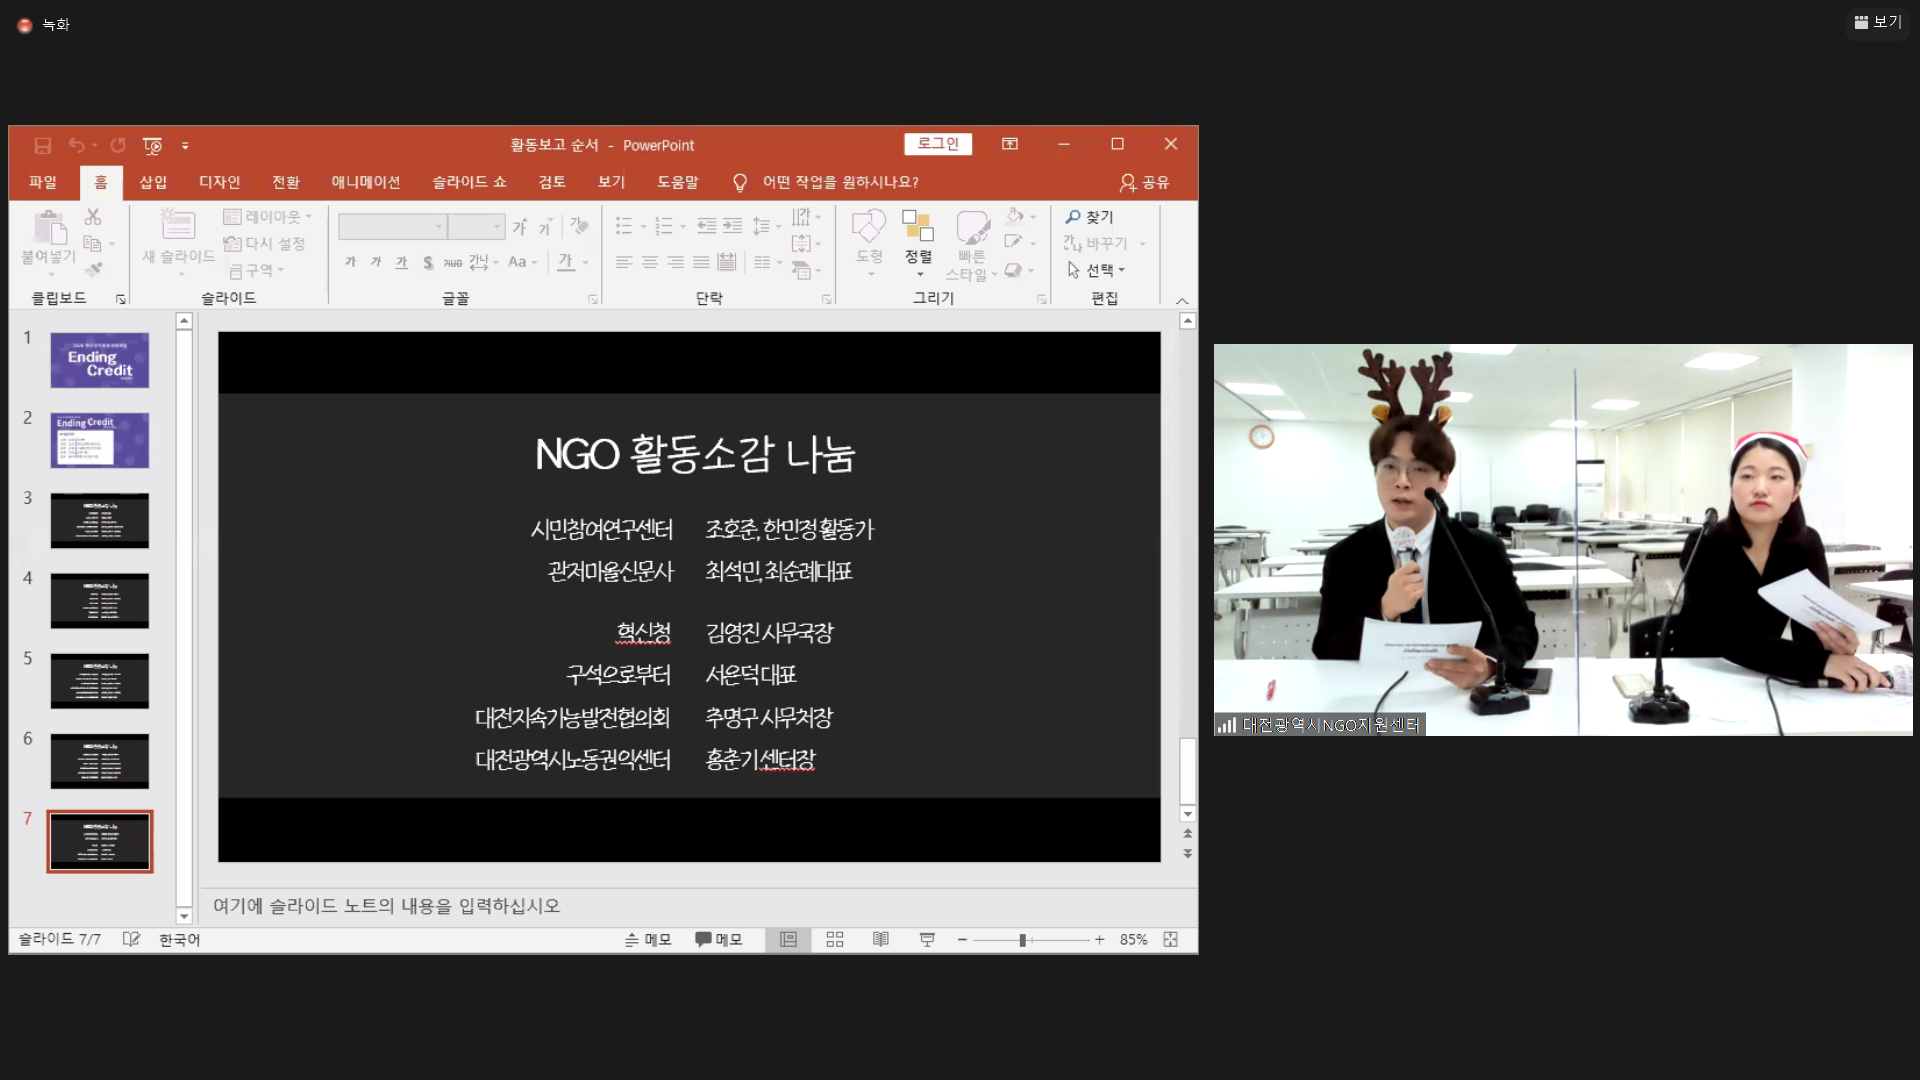Open the font size combo box

476,227
